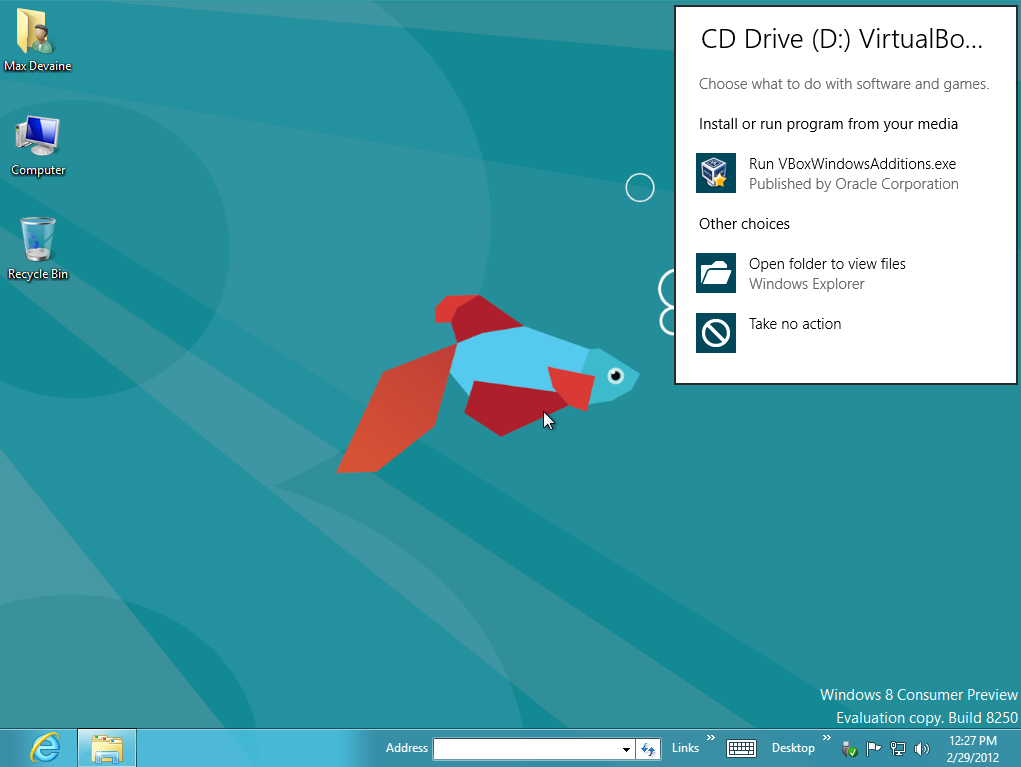Open the clock showing 12:27 PM
This screenshot has width=1021, height=767.
click(x=973, y=749)
